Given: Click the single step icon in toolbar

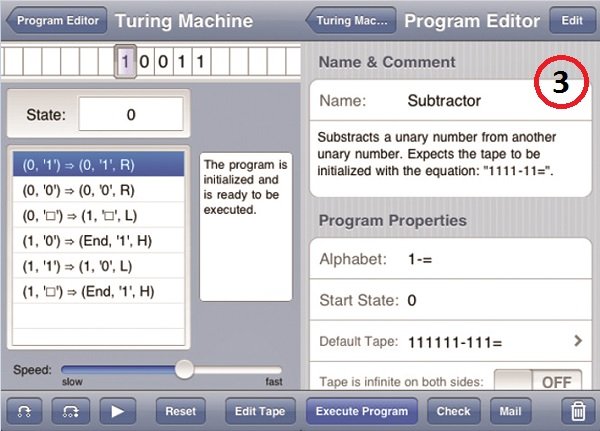Looking at the screenshot, I should [x=26, y=411].
